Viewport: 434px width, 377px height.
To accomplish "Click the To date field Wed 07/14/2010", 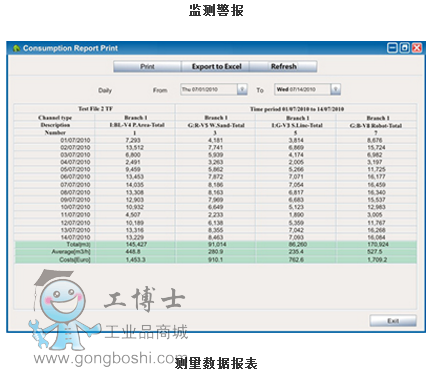I will tap(302, 89).
